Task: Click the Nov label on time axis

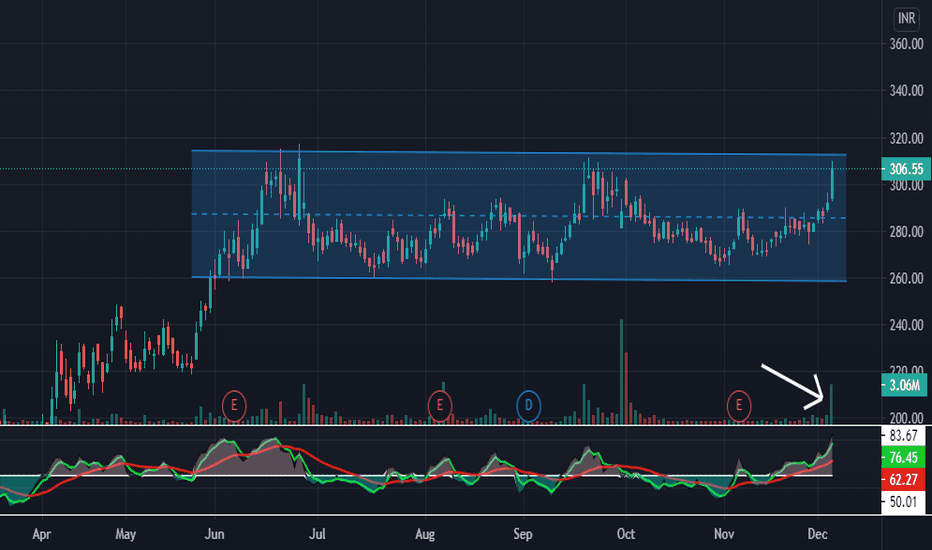Action: pos(724,534)
